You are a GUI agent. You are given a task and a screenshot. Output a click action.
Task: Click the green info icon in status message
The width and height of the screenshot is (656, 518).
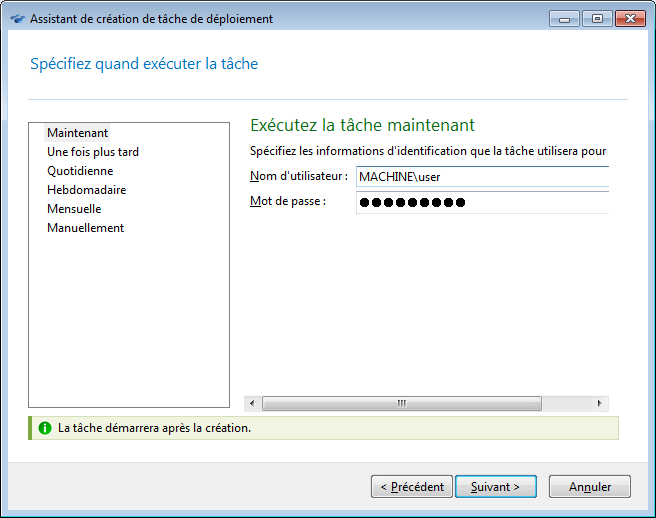(44, 428)
